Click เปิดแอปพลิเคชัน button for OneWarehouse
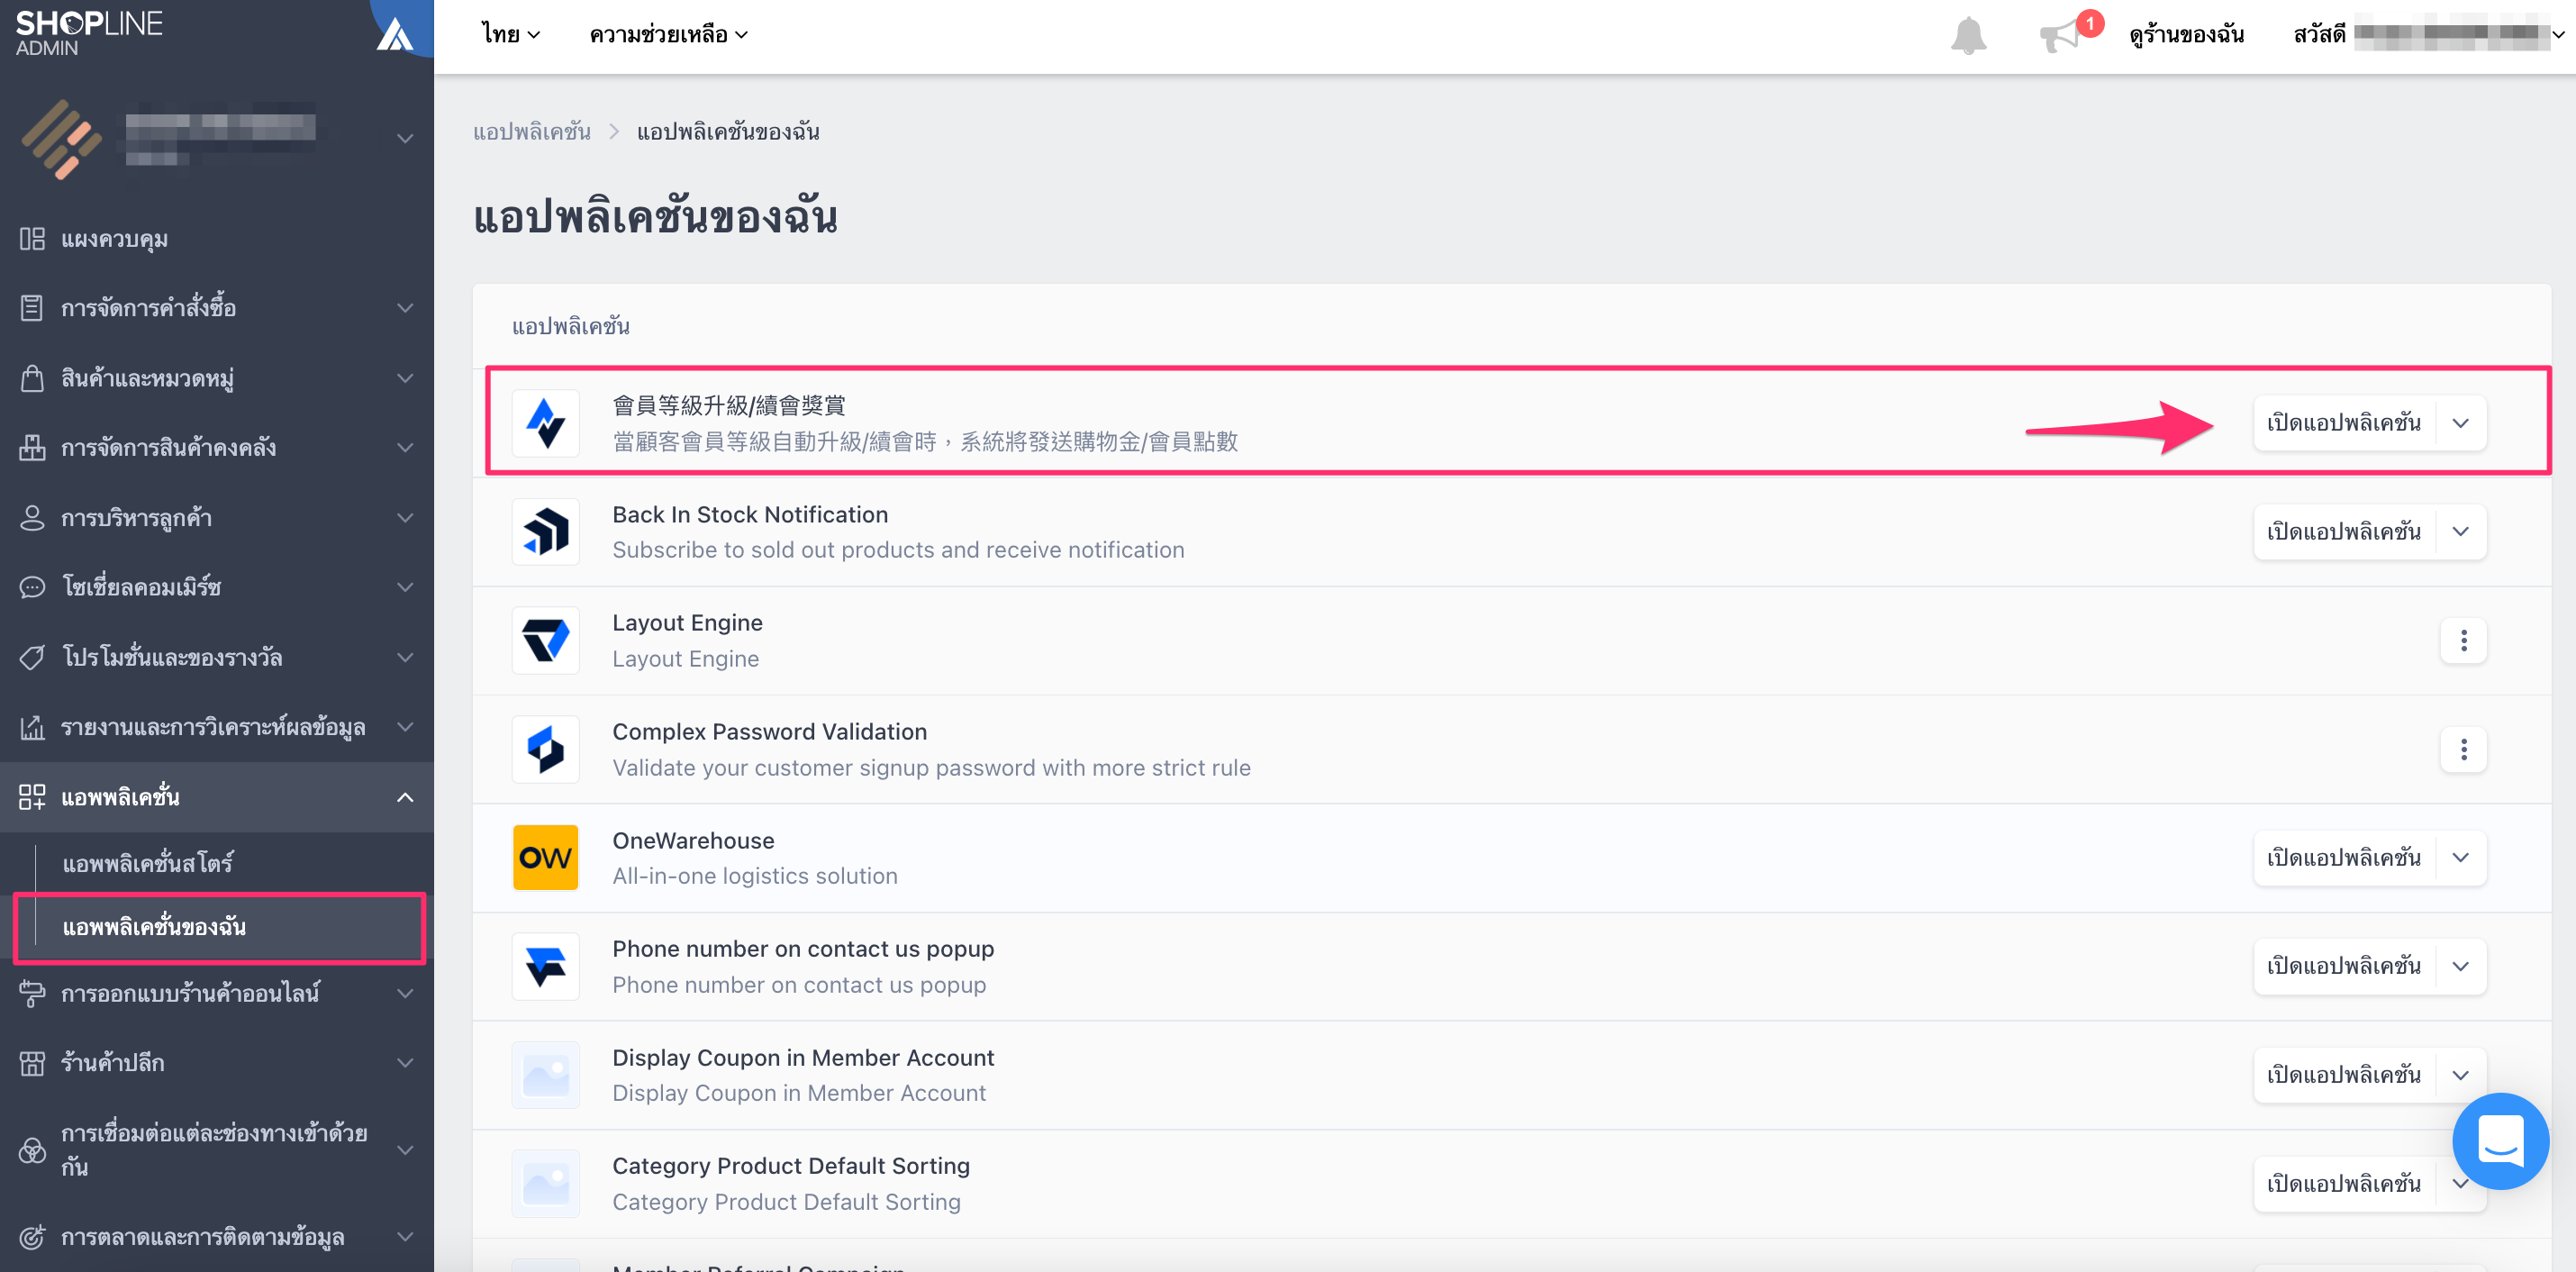The image size is (2576, 1272). 2344,857
